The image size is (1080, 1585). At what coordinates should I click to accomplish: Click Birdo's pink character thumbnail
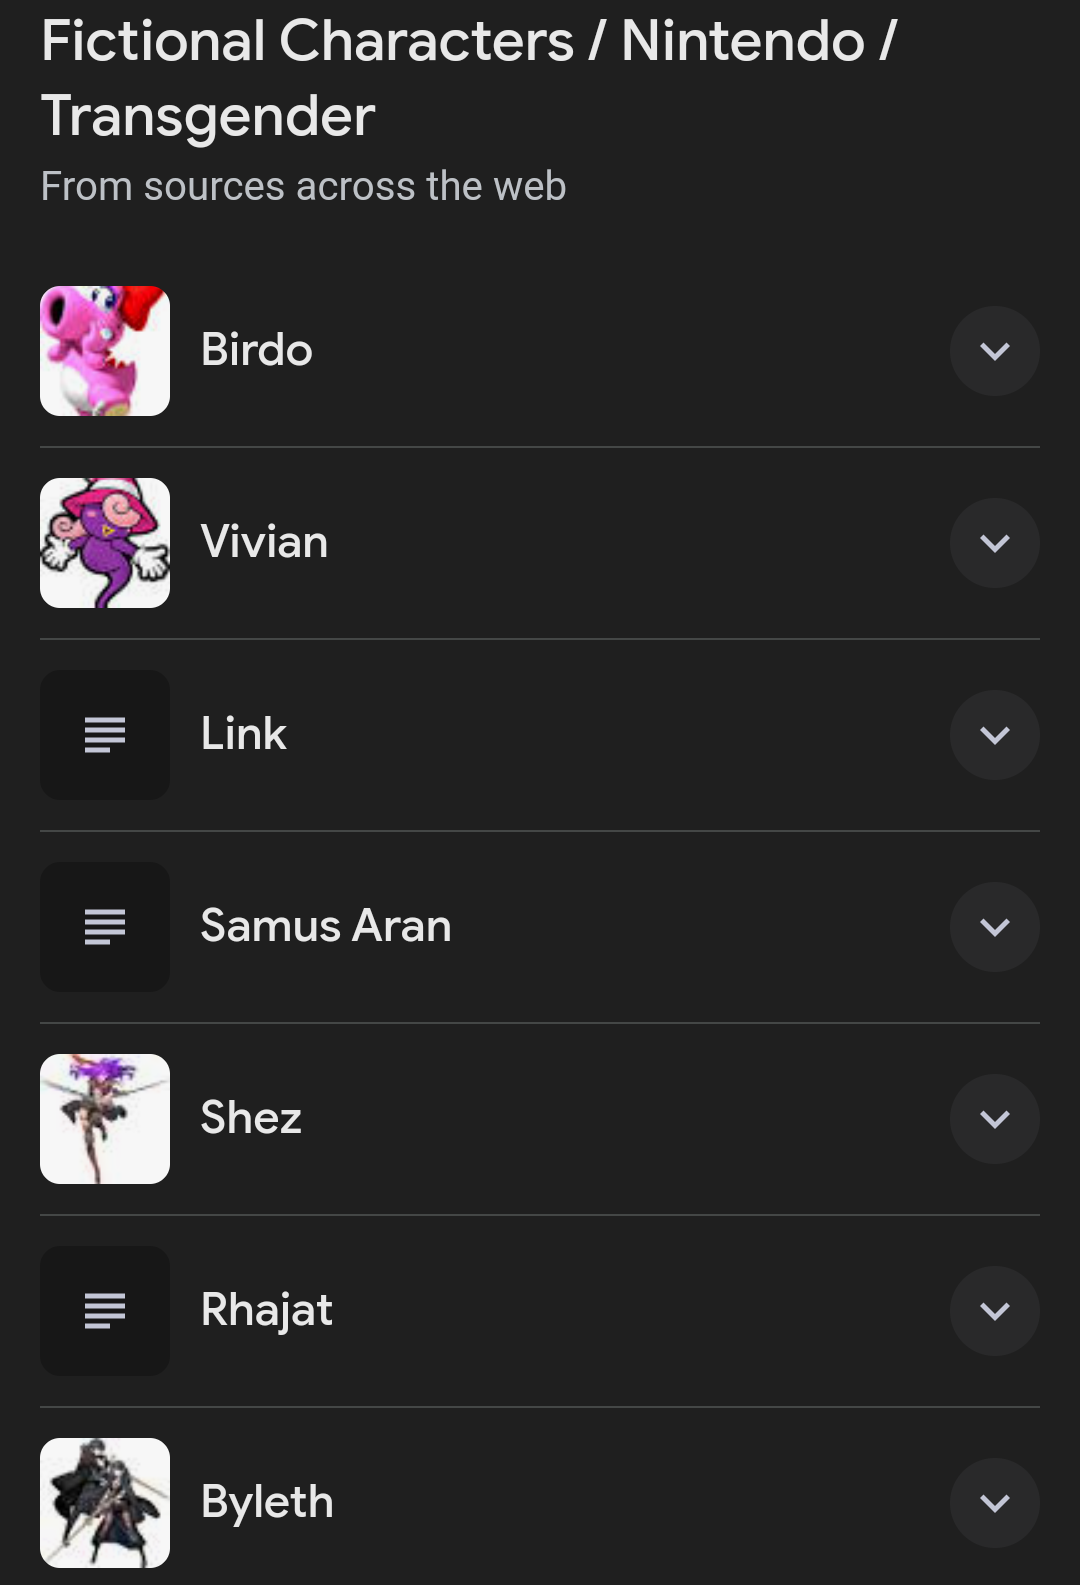105,351
